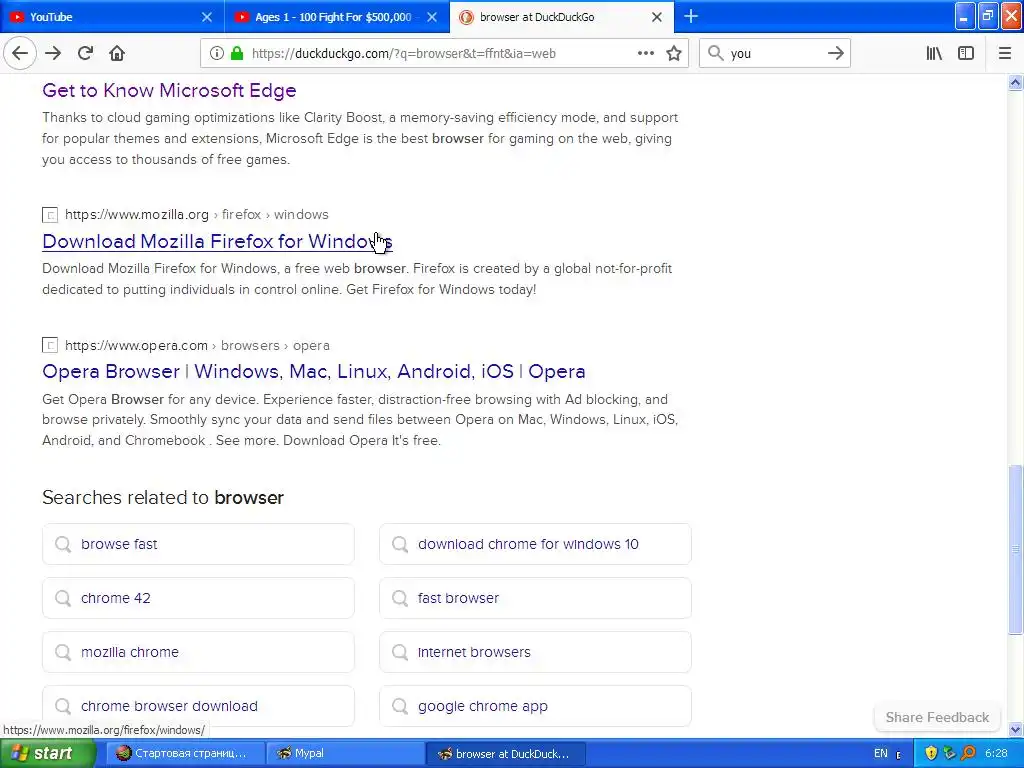Select the browser at DuckDuckGo tab
The image size is (1024, 768).
pyautogui.click(x=562, y=17)
